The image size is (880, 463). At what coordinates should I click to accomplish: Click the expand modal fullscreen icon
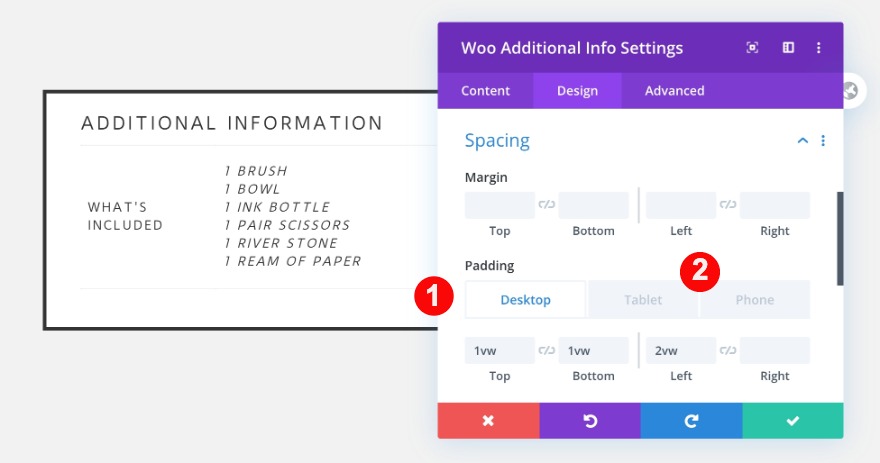click(752, 48)
